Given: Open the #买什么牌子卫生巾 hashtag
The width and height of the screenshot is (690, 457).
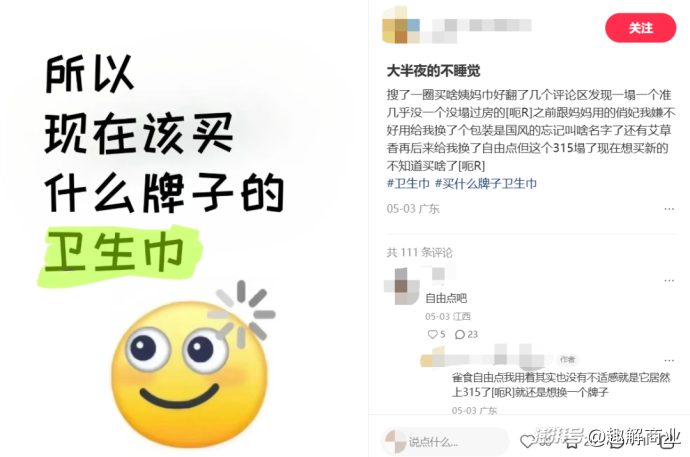Looking at the screenshot, I should [x=486, y=183].
